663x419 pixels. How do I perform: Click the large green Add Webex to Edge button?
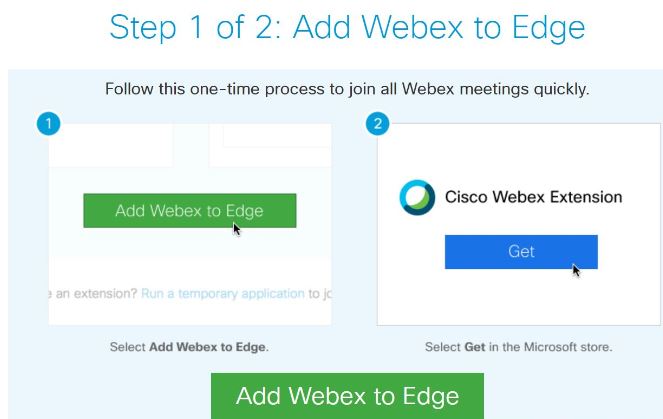[347, 396]
